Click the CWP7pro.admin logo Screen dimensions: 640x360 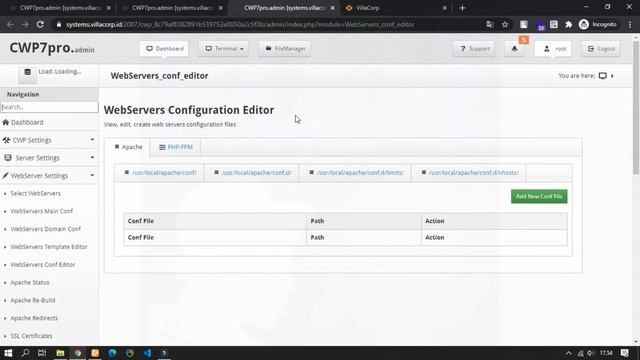52,48
